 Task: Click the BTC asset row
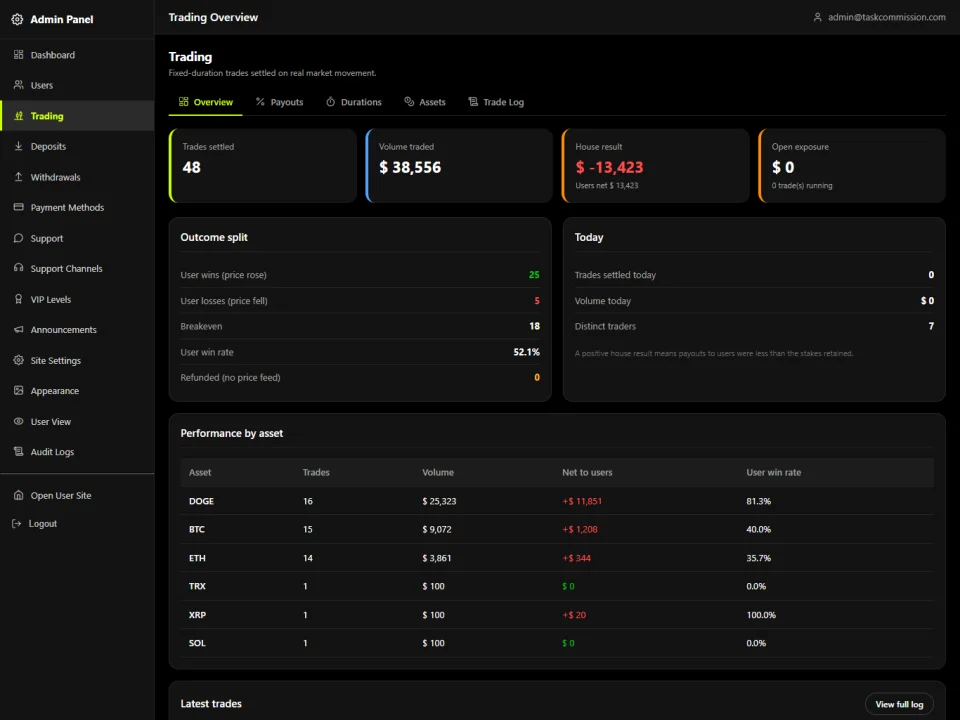[x=557, y=529]
